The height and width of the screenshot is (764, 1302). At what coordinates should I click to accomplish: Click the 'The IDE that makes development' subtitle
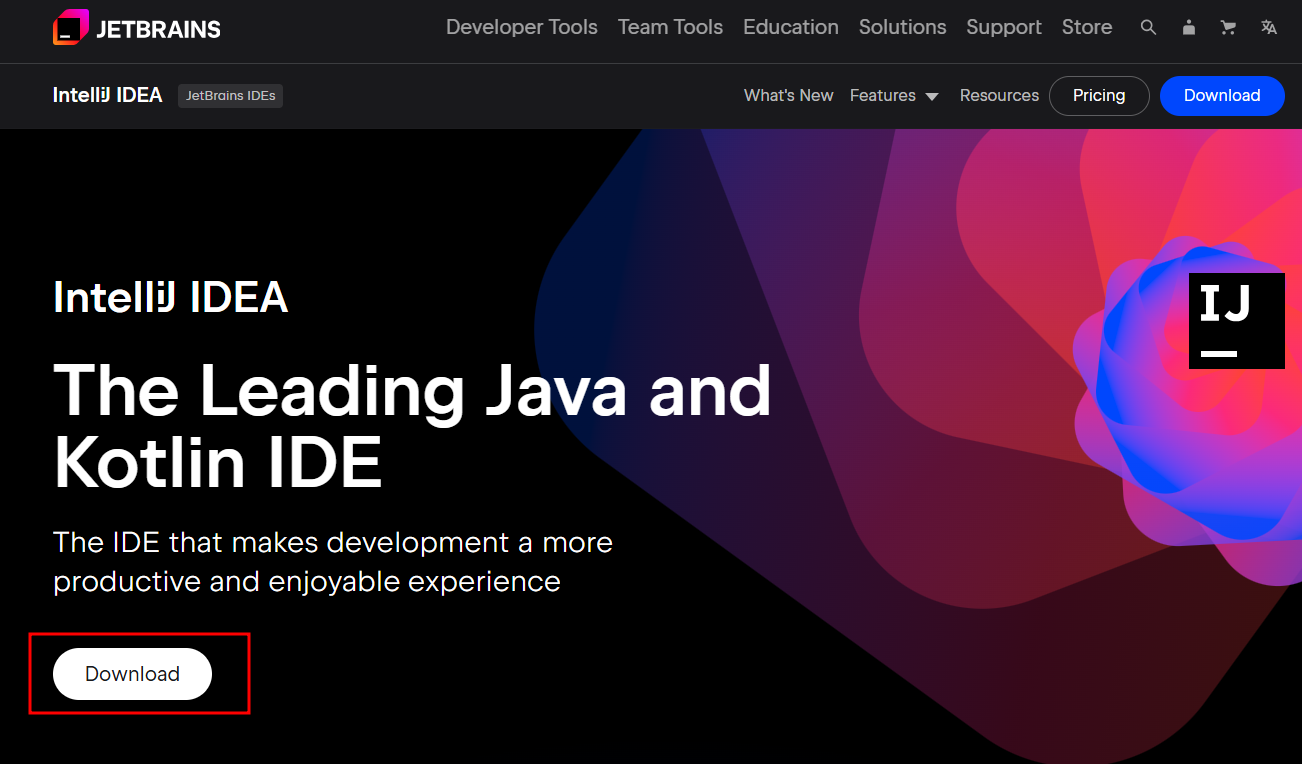[333, 561]
